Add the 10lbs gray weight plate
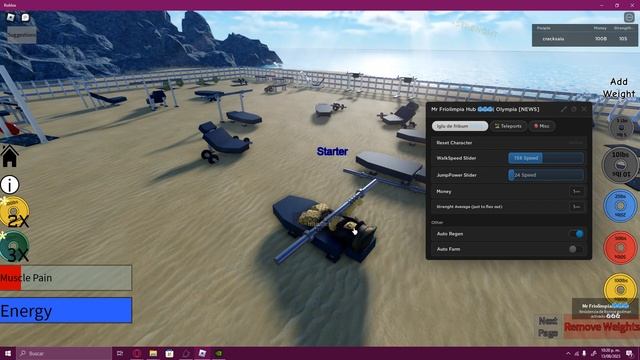 pyautogui.click(x=620, y=164)
